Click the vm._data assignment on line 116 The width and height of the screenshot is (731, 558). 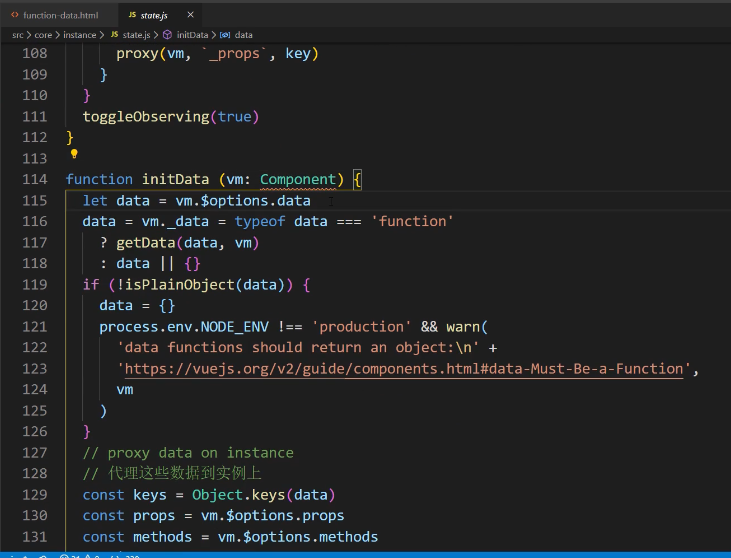pos(175,221)
